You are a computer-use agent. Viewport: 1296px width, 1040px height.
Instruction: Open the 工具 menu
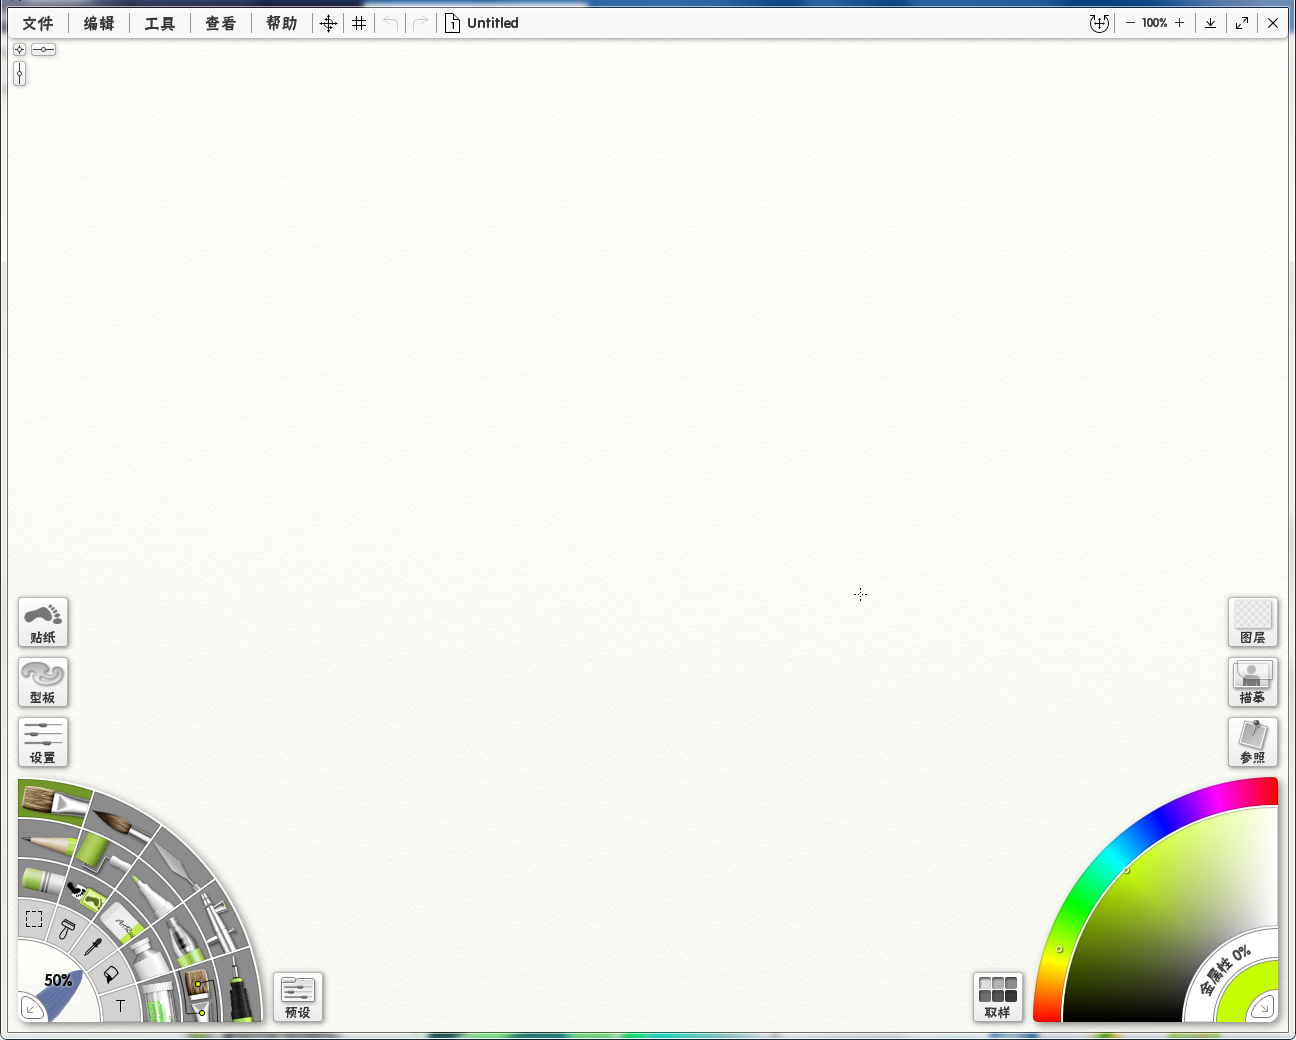(x=159, y=22)
